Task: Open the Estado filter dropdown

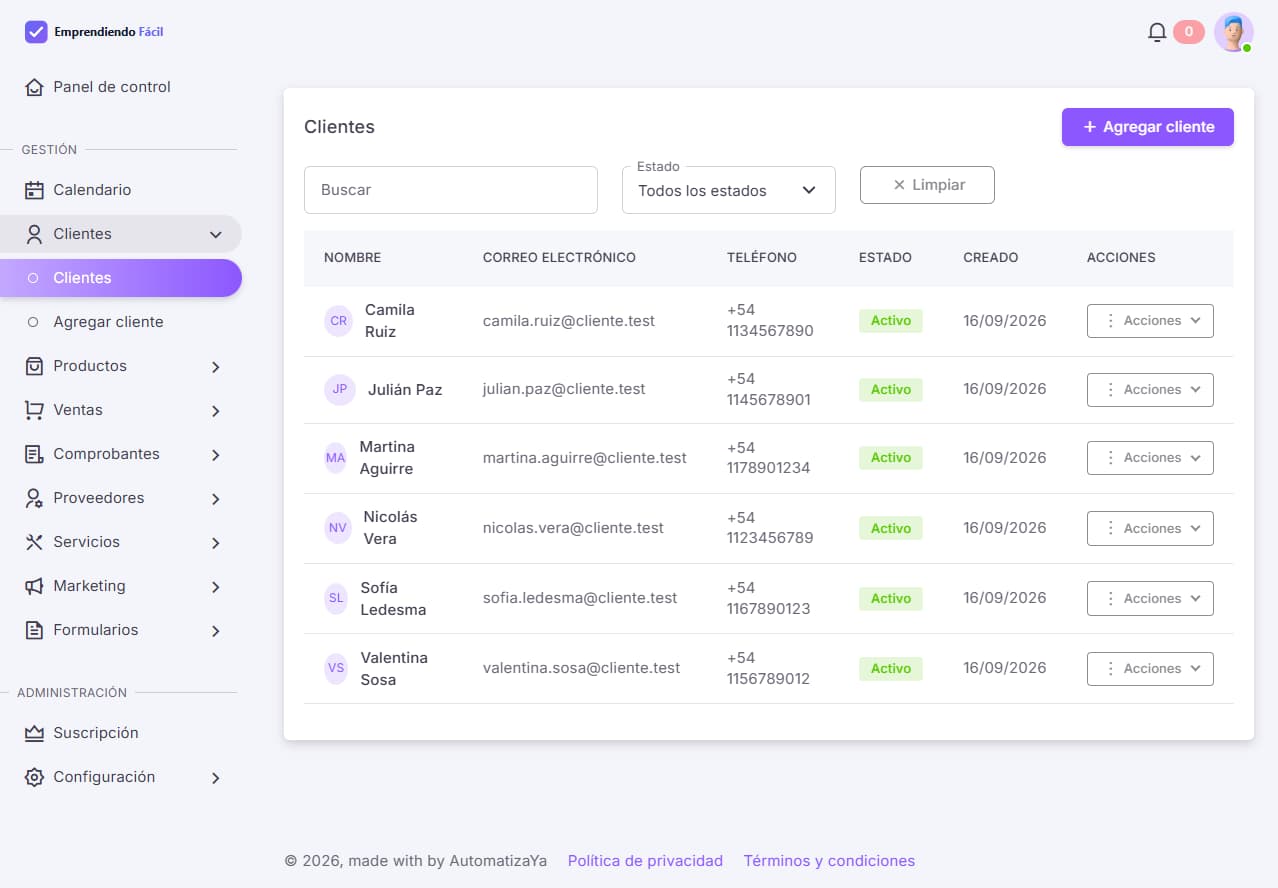Action: [728, 190]
